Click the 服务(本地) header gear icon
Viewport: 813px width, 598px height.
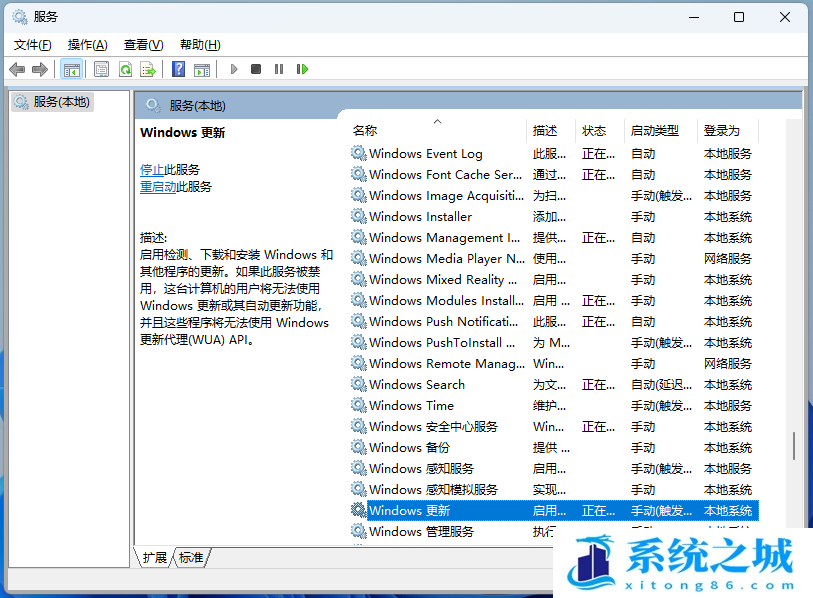(x=153, y=105)
